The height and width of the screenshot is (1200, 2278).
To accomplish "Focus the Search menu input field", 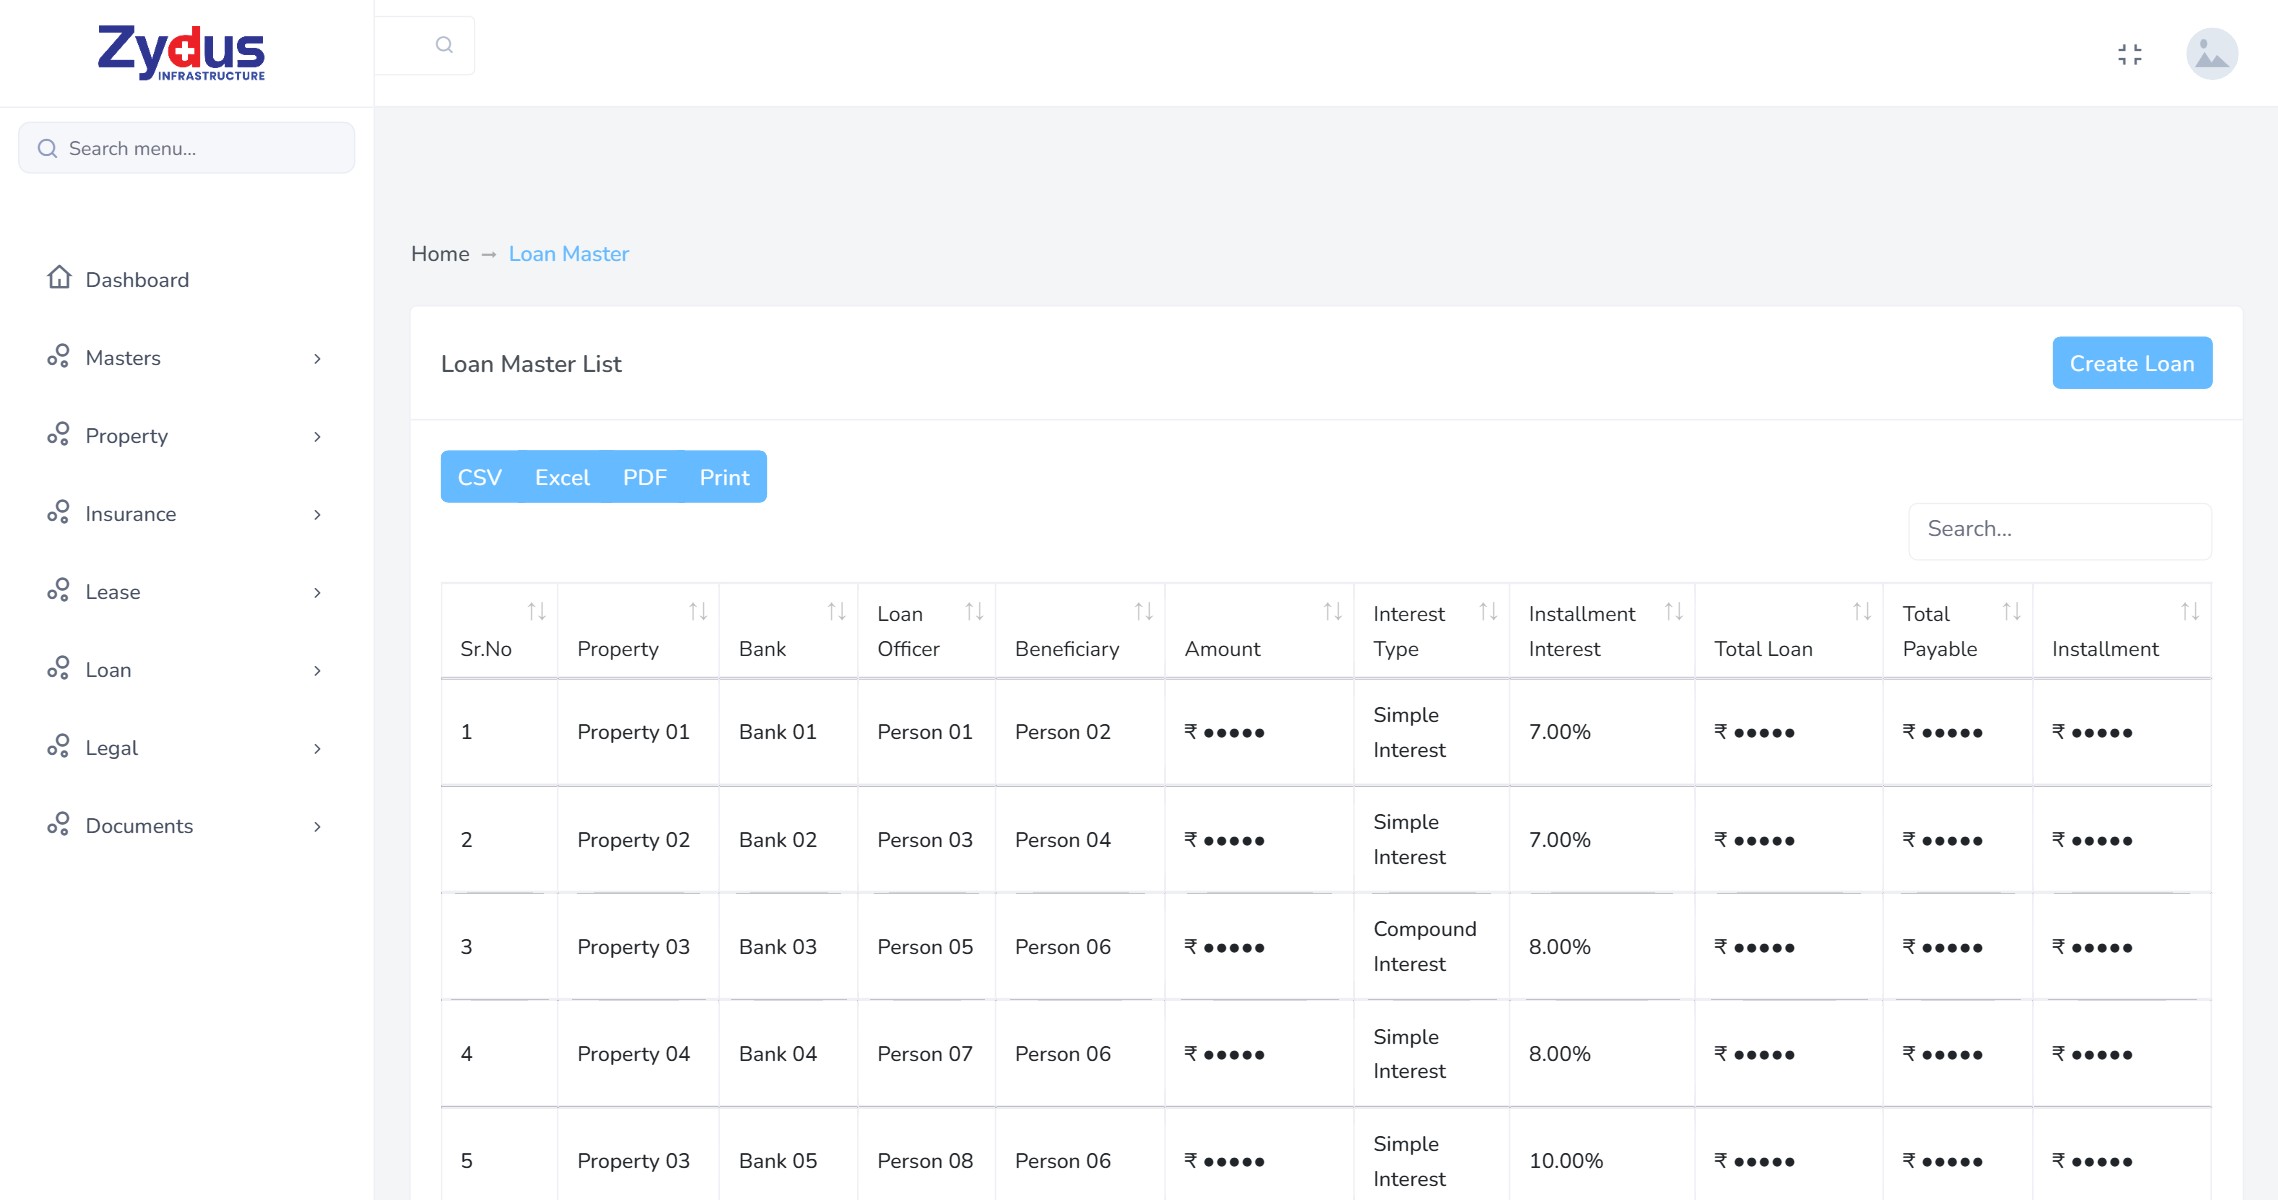I will [x=187, y=148].
